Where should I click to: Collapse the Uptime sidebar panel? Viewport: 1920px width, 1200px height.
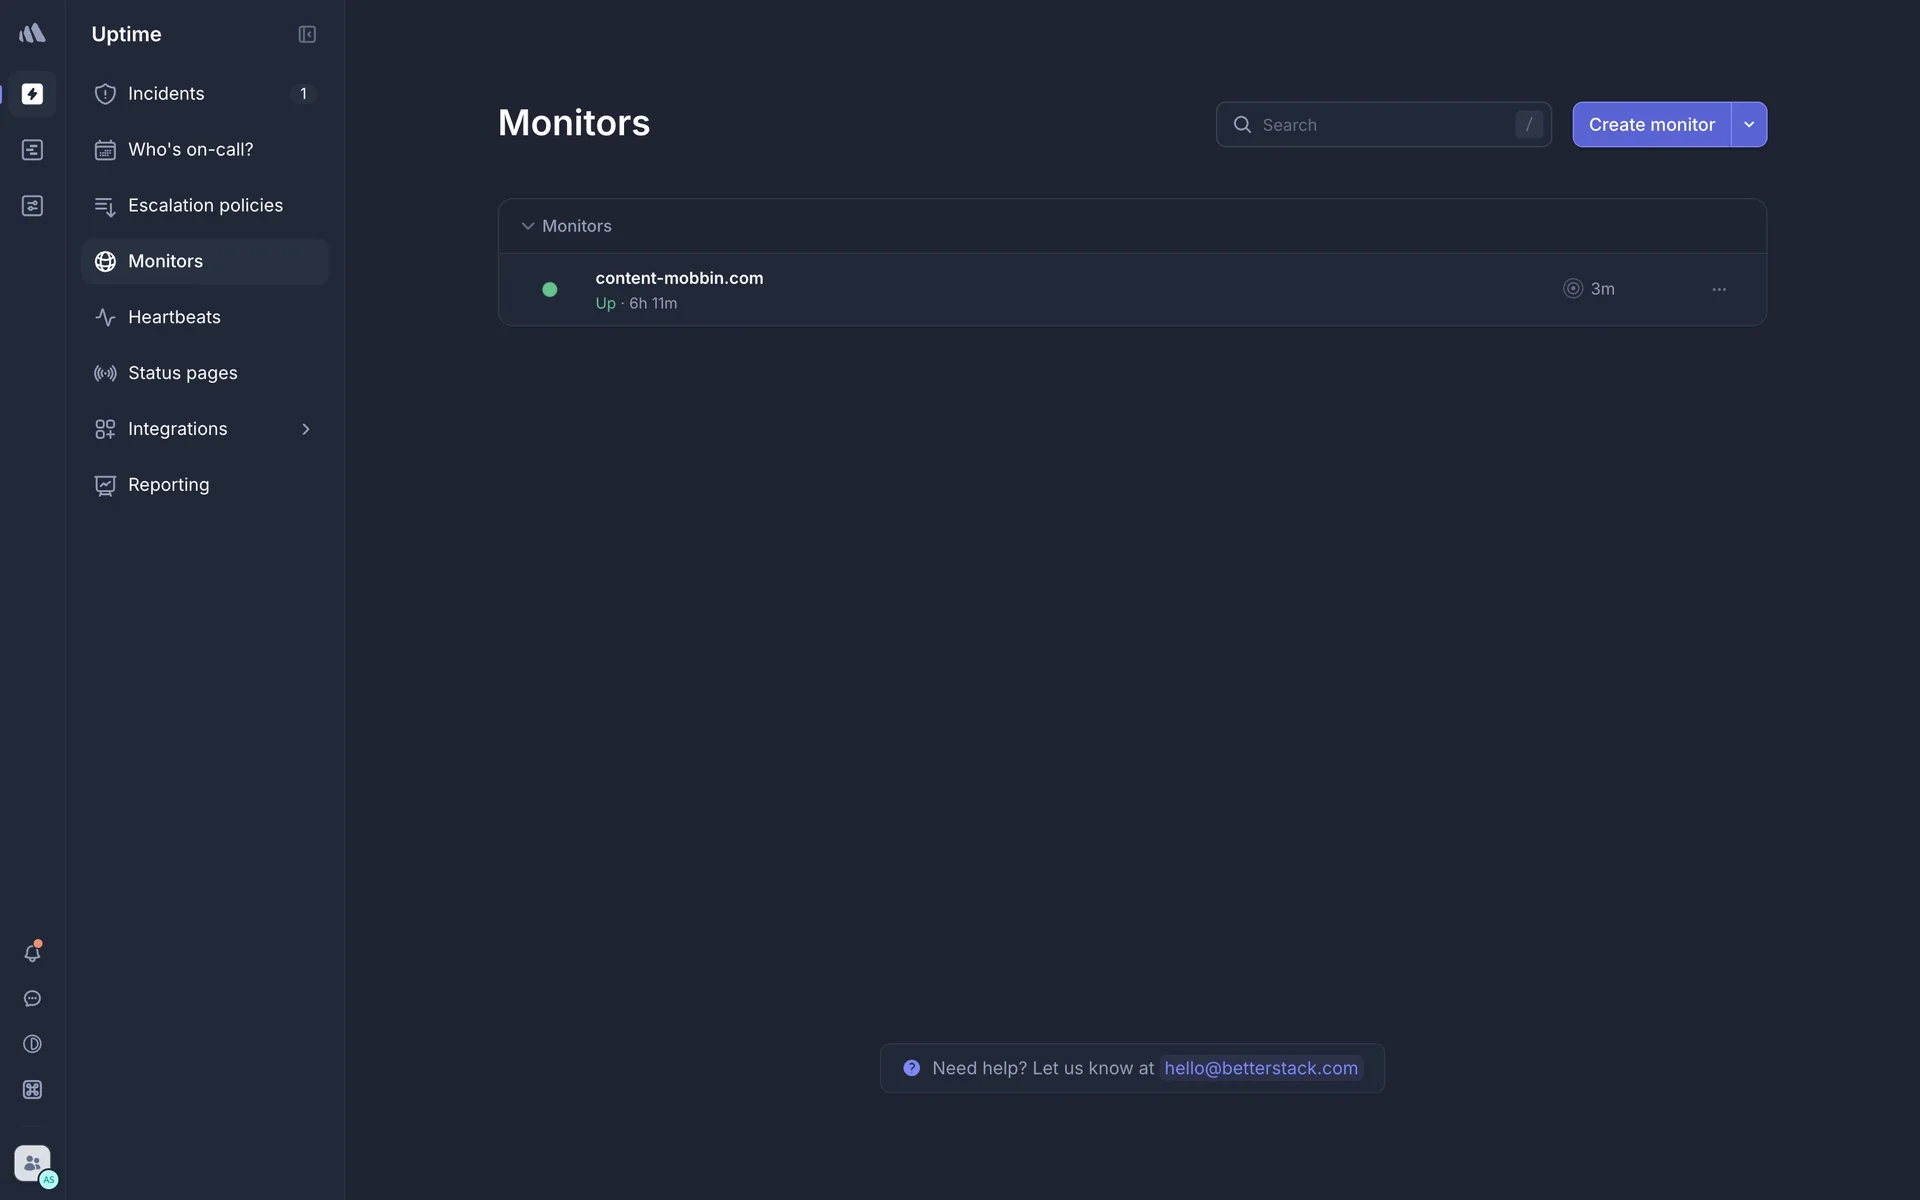[x=307, y=34]
